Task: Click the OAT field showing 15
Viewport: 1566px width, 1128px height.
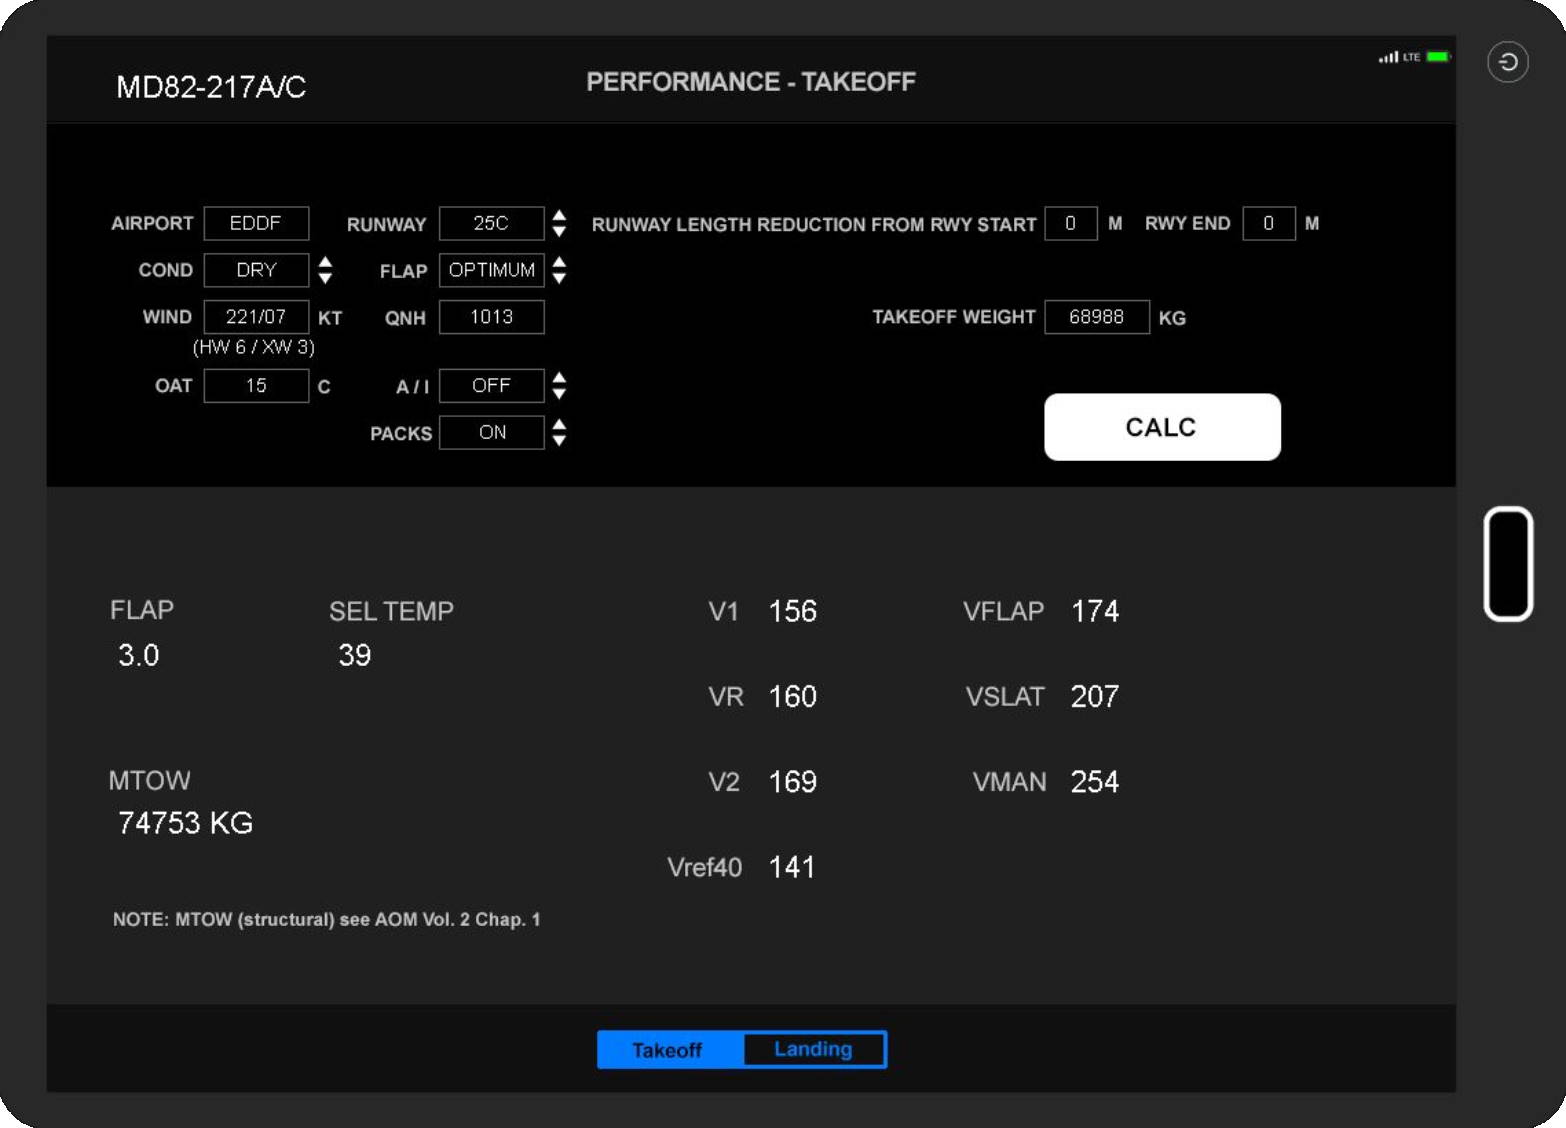Action: [x=256, y=386]
